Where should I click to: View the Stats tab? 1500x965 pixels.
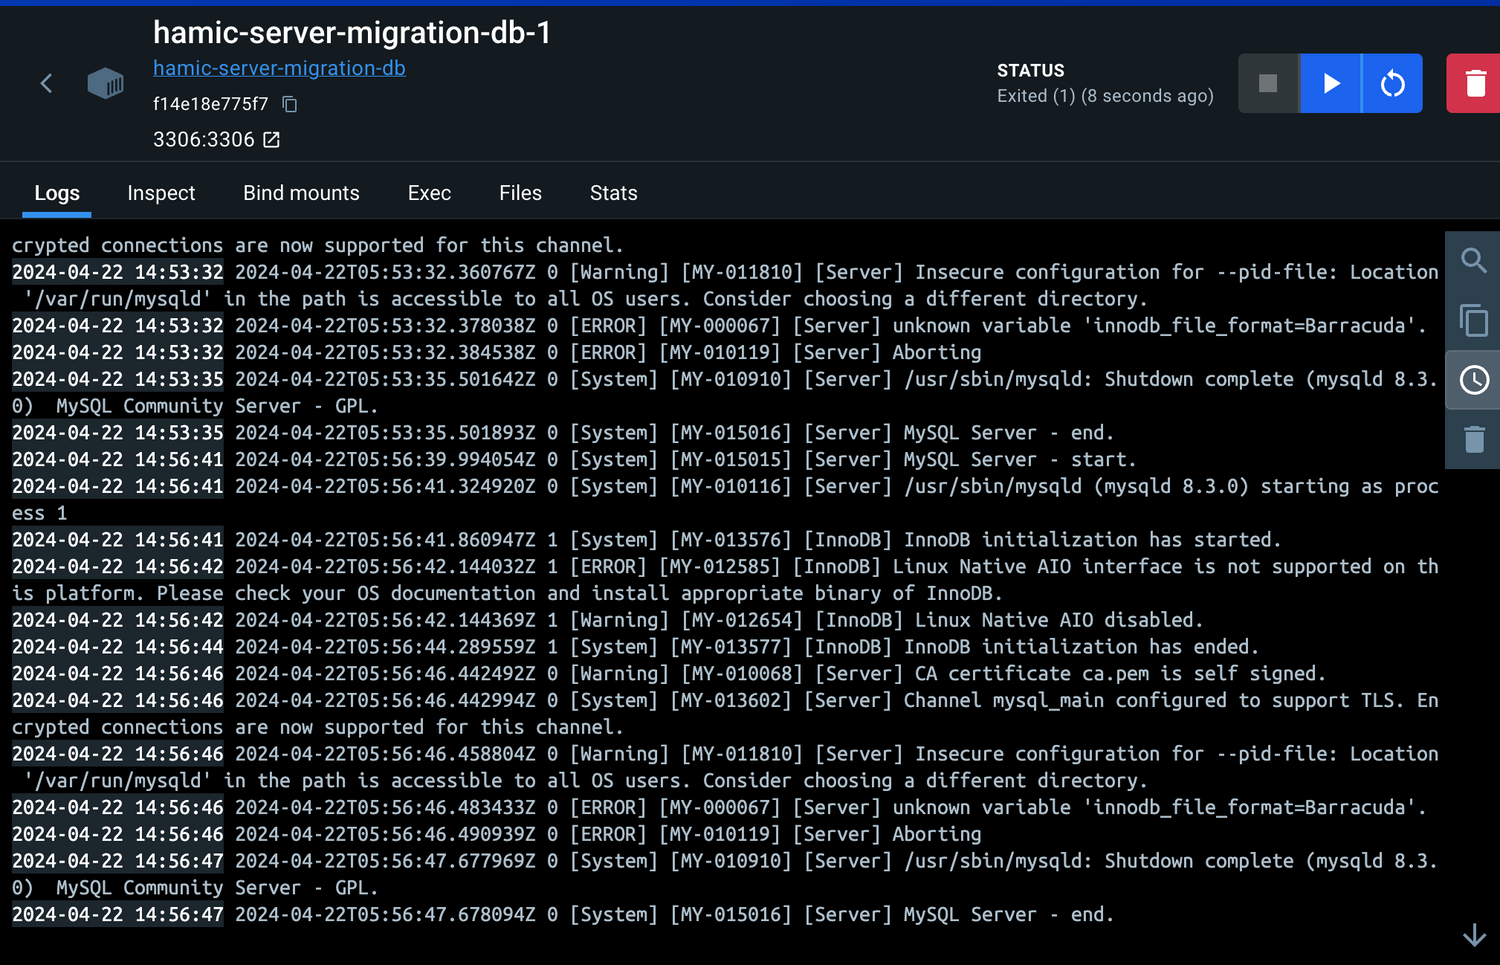(x=613, y=193)
